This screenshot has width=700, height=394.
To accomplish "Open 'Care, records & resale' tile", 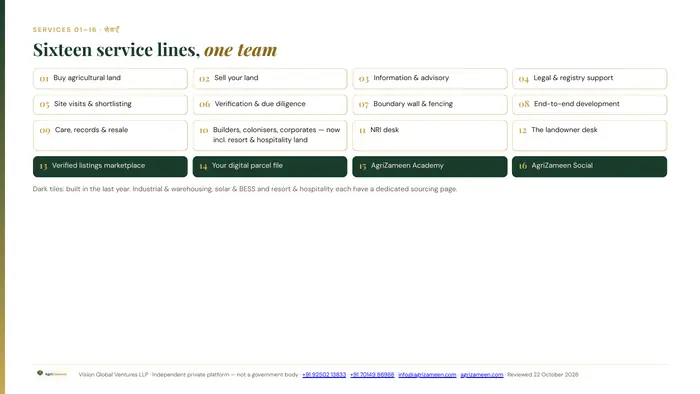I will coord(110,135).
